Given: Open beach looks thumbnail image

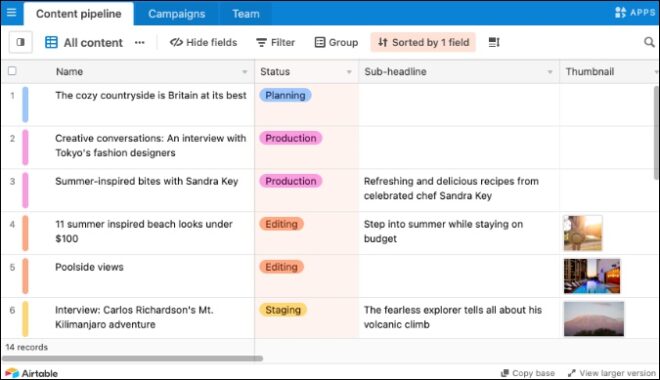Looking at the screenshot, I should pos(583,233).
